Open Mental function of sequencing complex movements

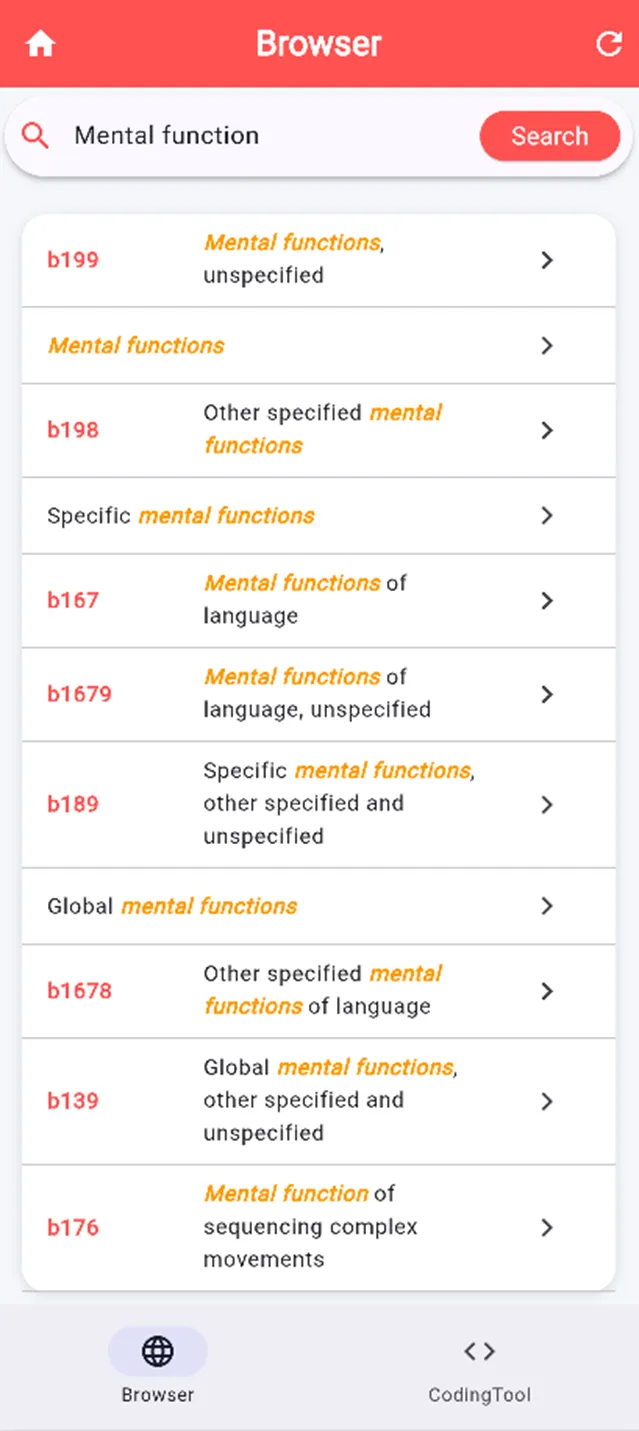coord(310,1226)
